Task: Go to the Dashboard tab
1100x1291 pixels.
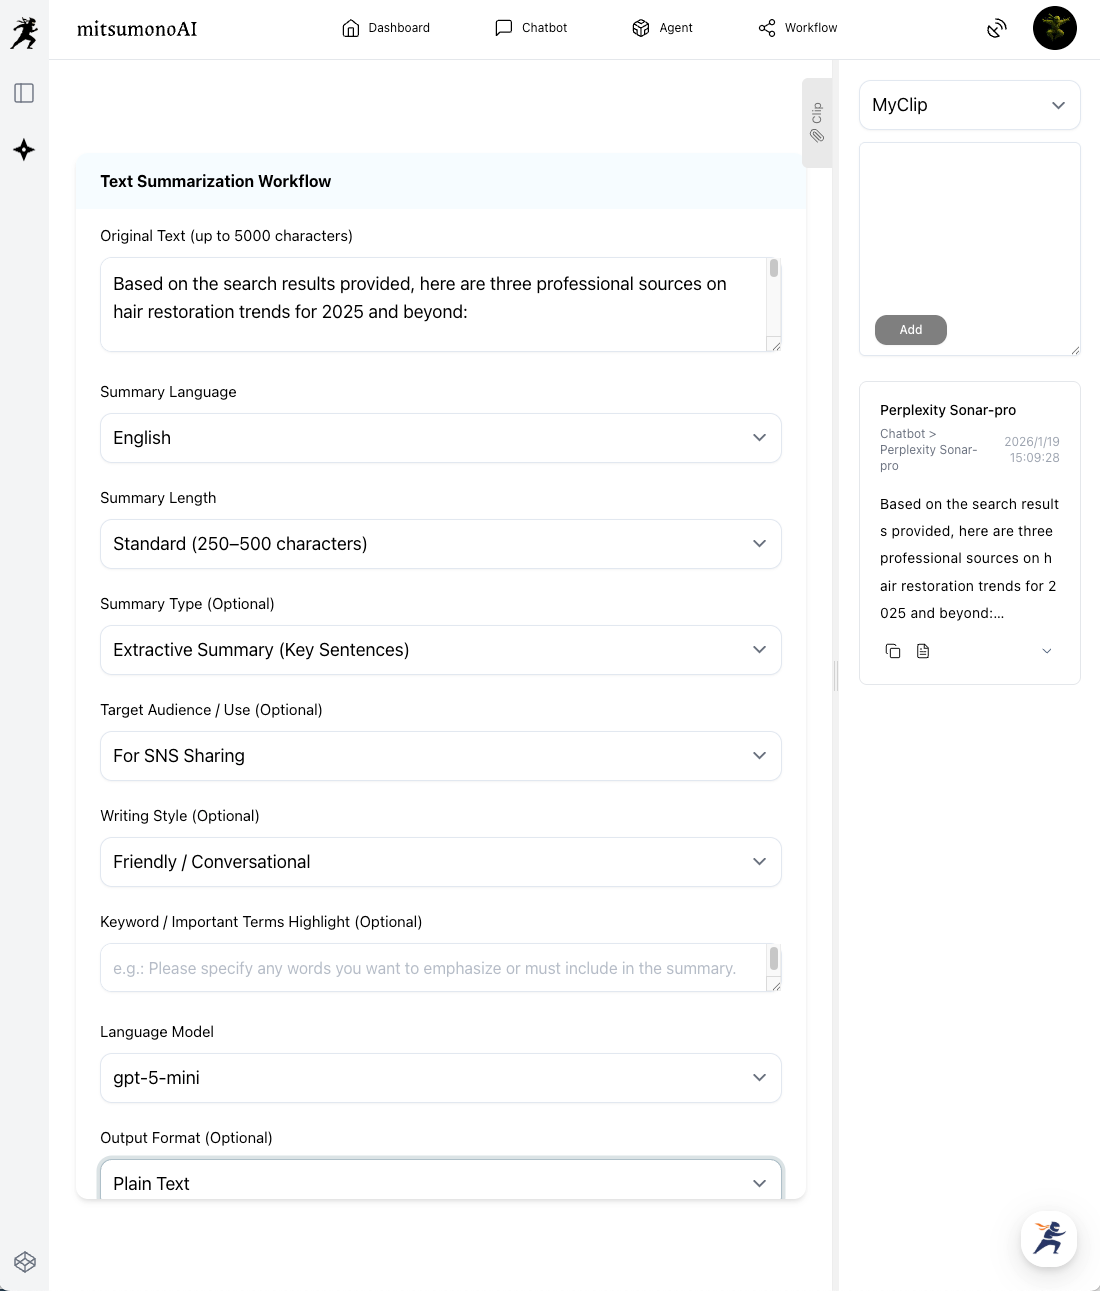Action: (386, 28)
